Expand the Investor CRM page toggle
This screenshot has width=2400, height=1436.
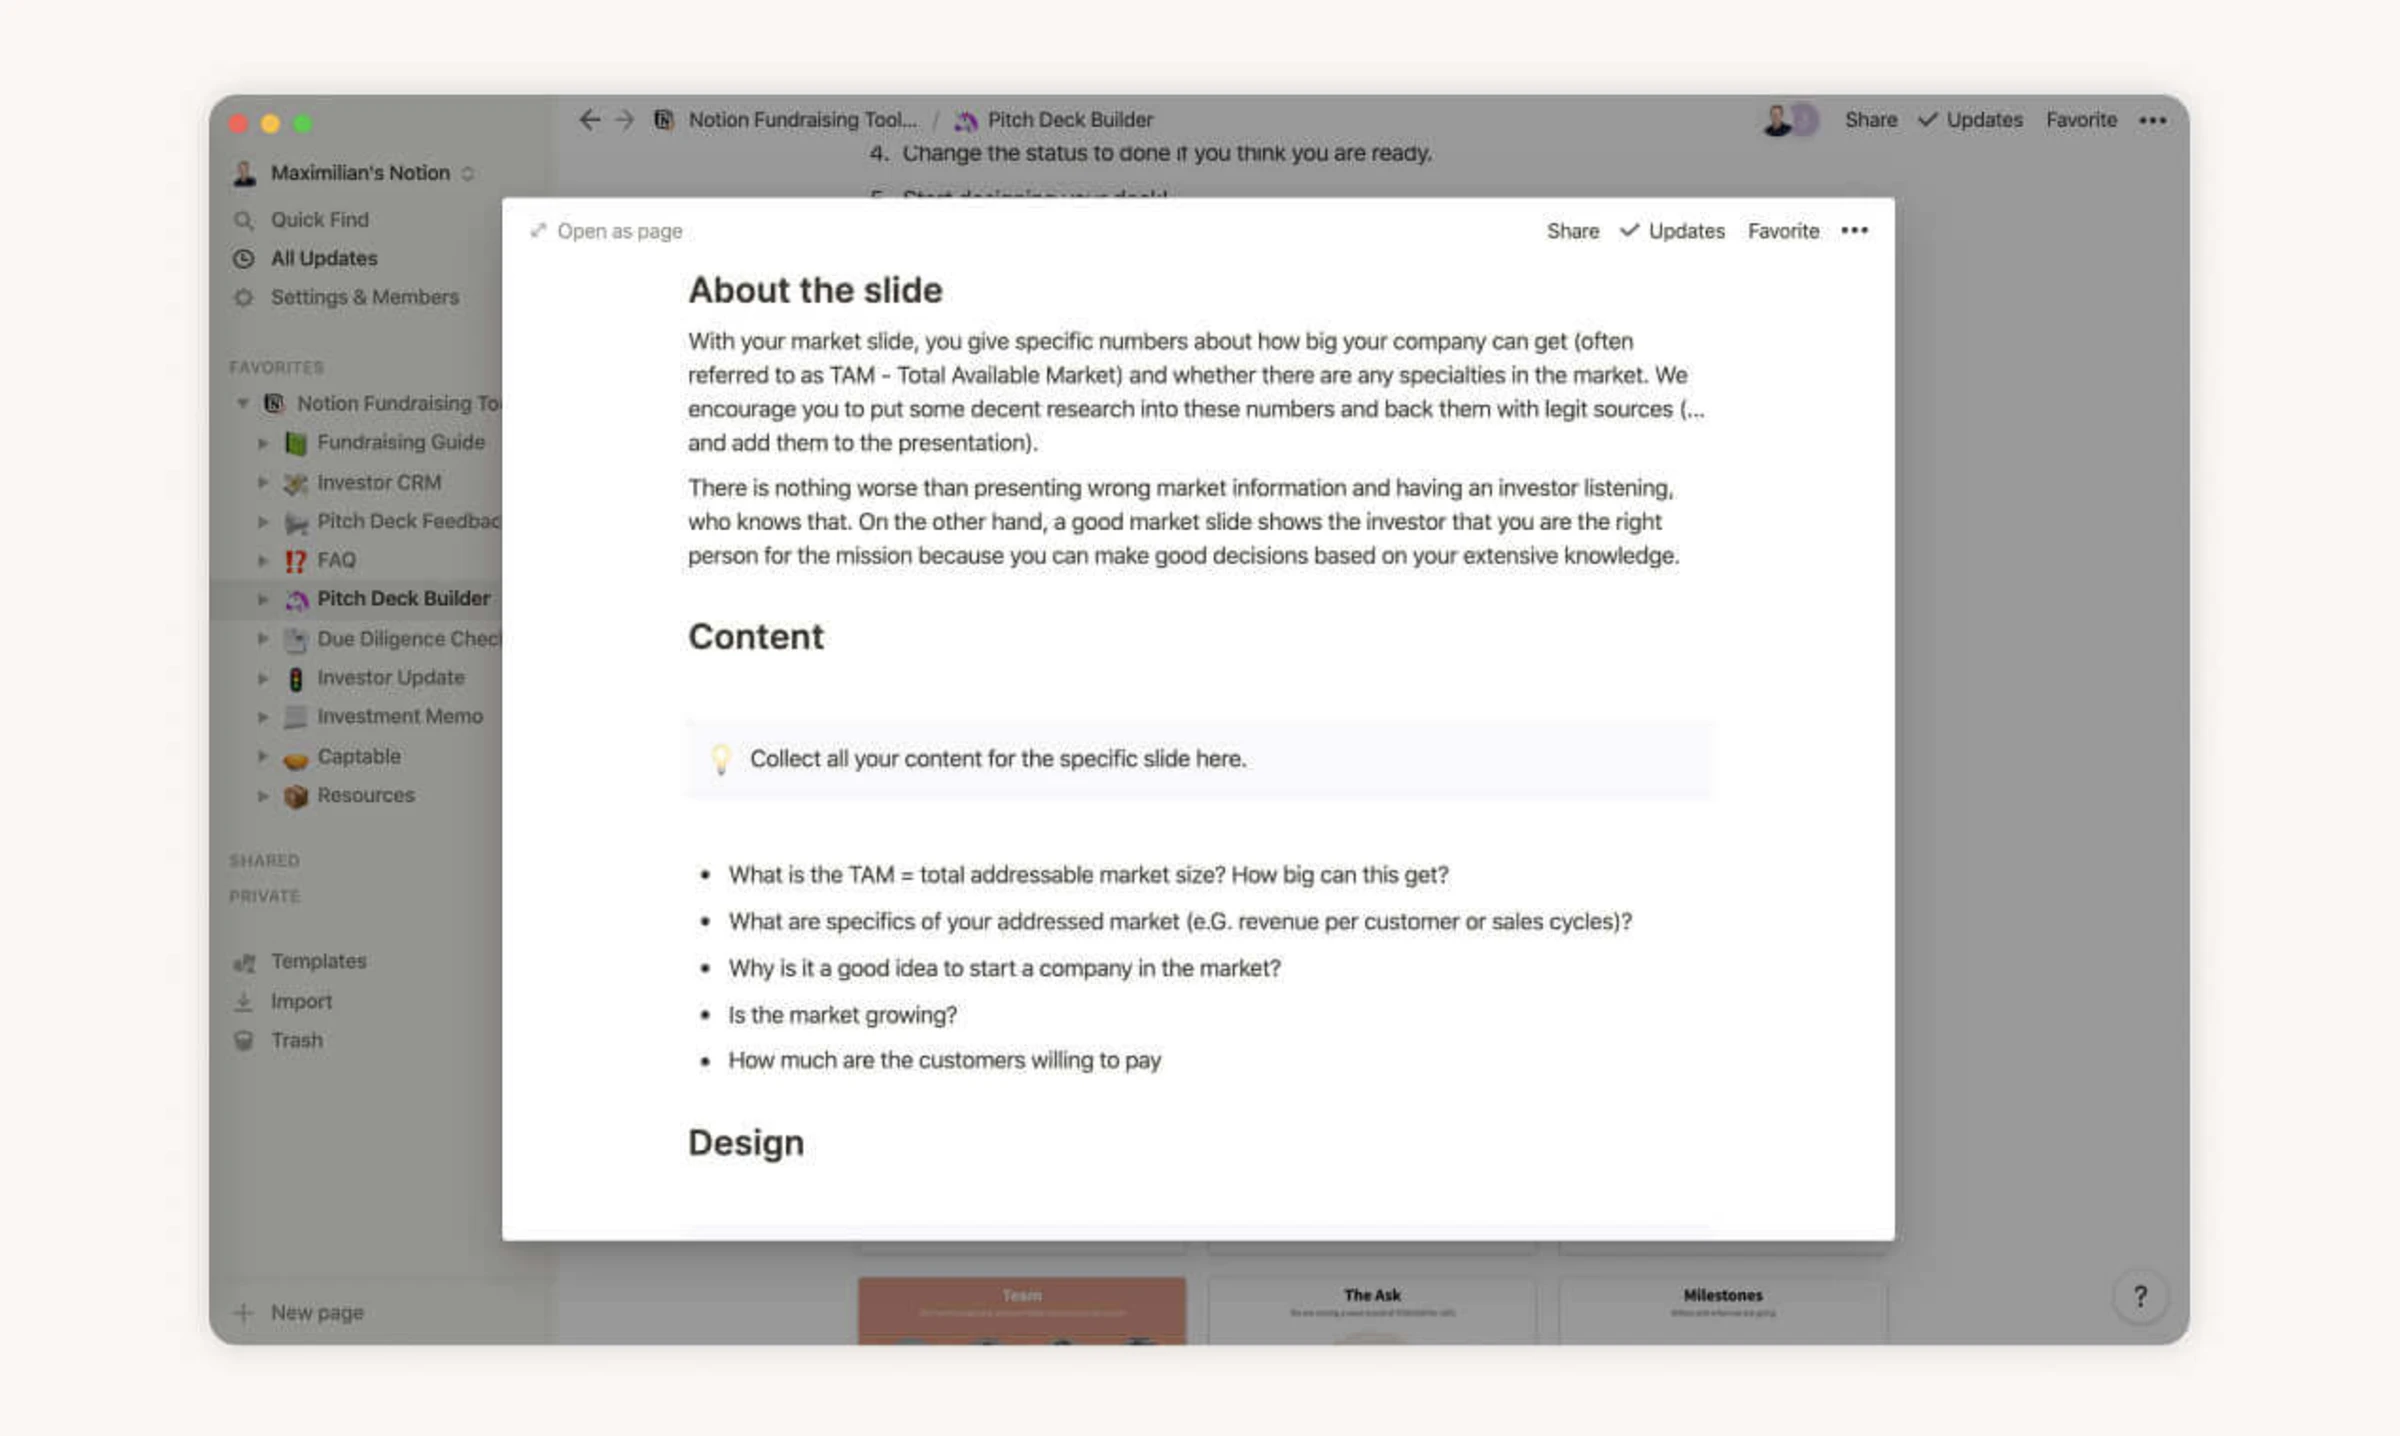[263, 482]
